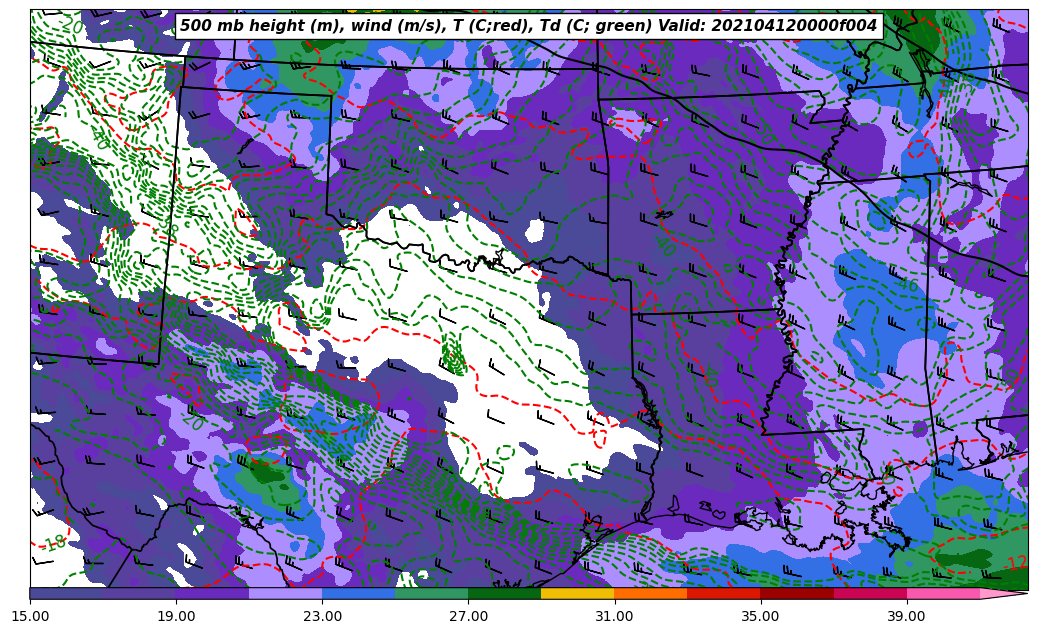Click the yellow segment of the colorbar

coord(577,594)
